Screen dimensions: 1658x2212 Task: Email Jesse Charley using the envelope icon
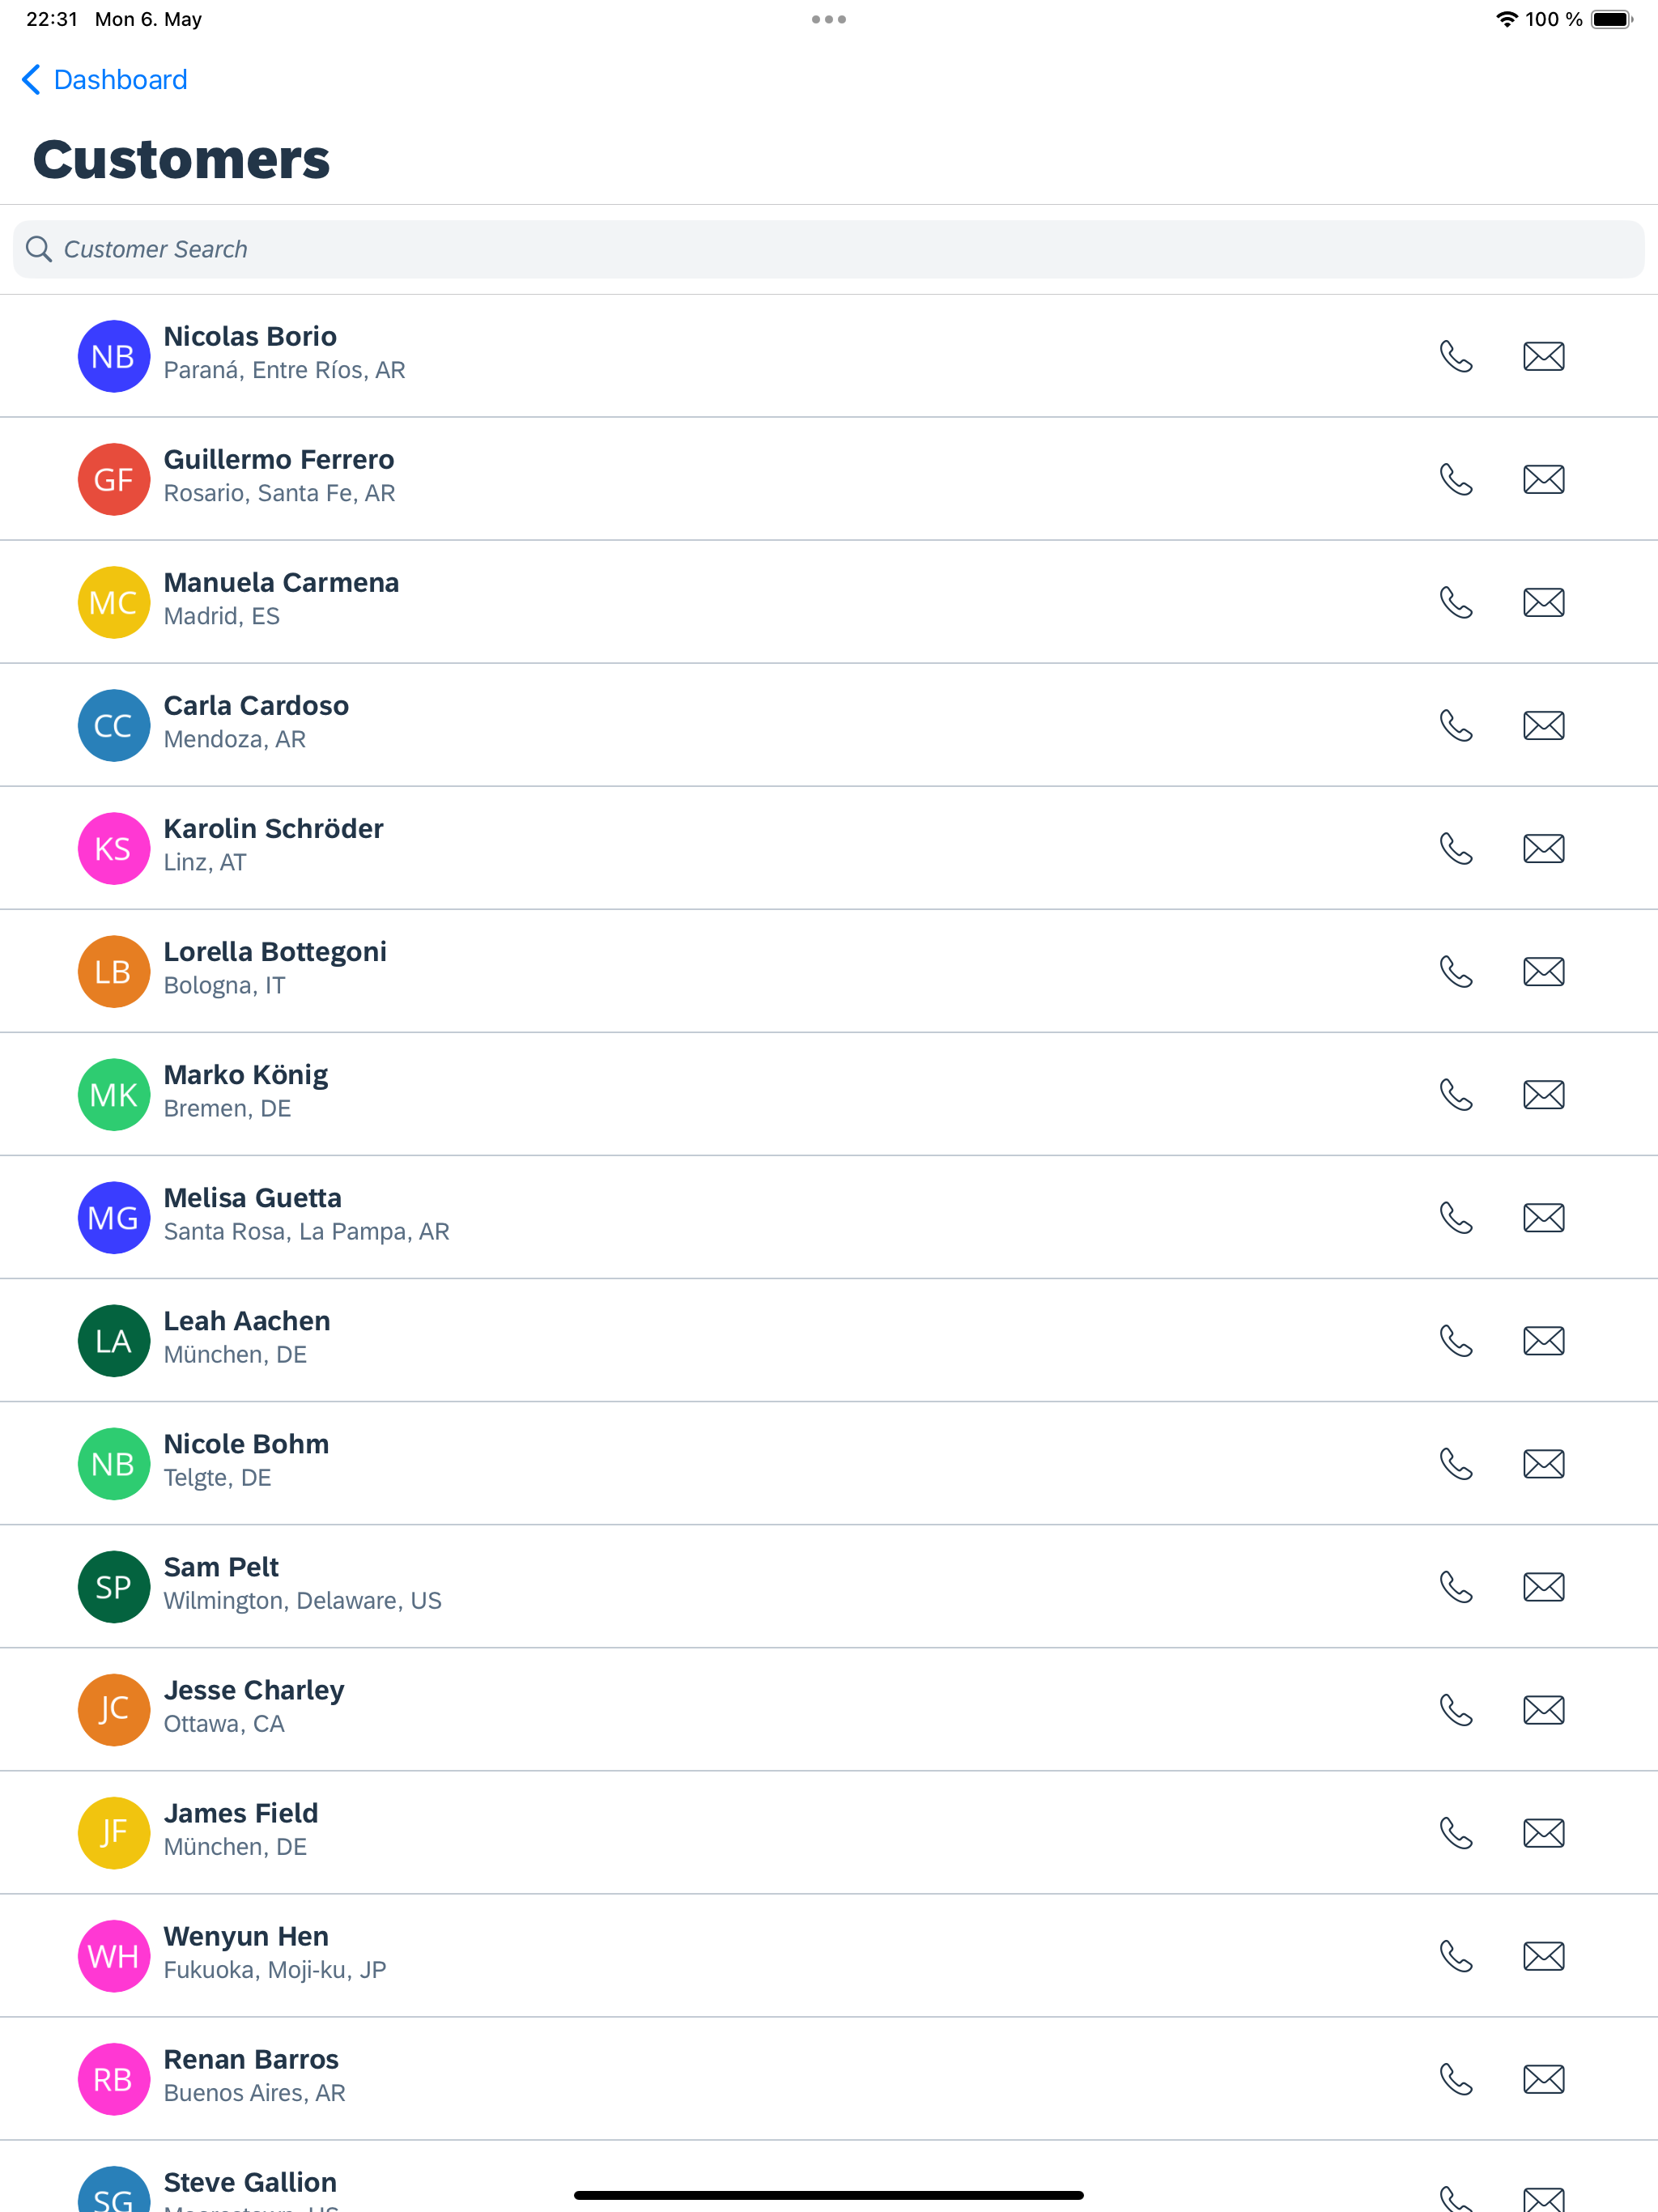click(x=1543, y=1709)
